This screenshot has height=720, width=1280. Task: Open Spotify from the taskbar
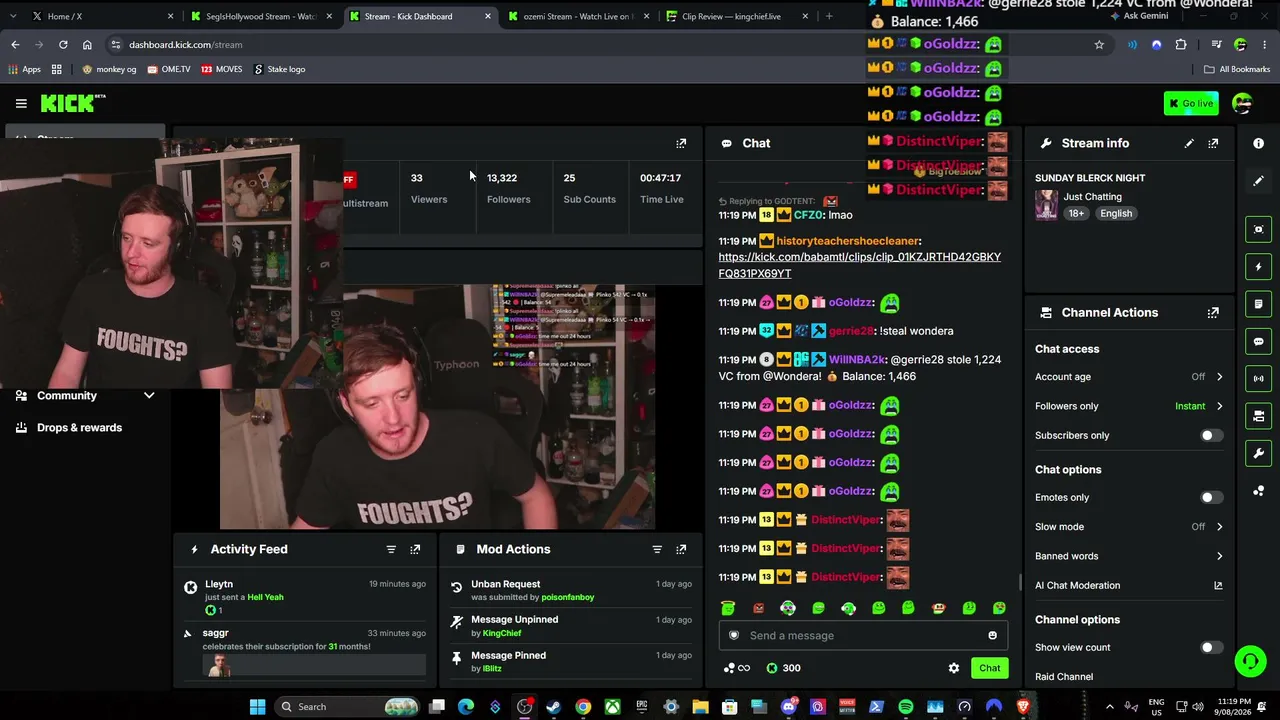[x=905, y=706]
